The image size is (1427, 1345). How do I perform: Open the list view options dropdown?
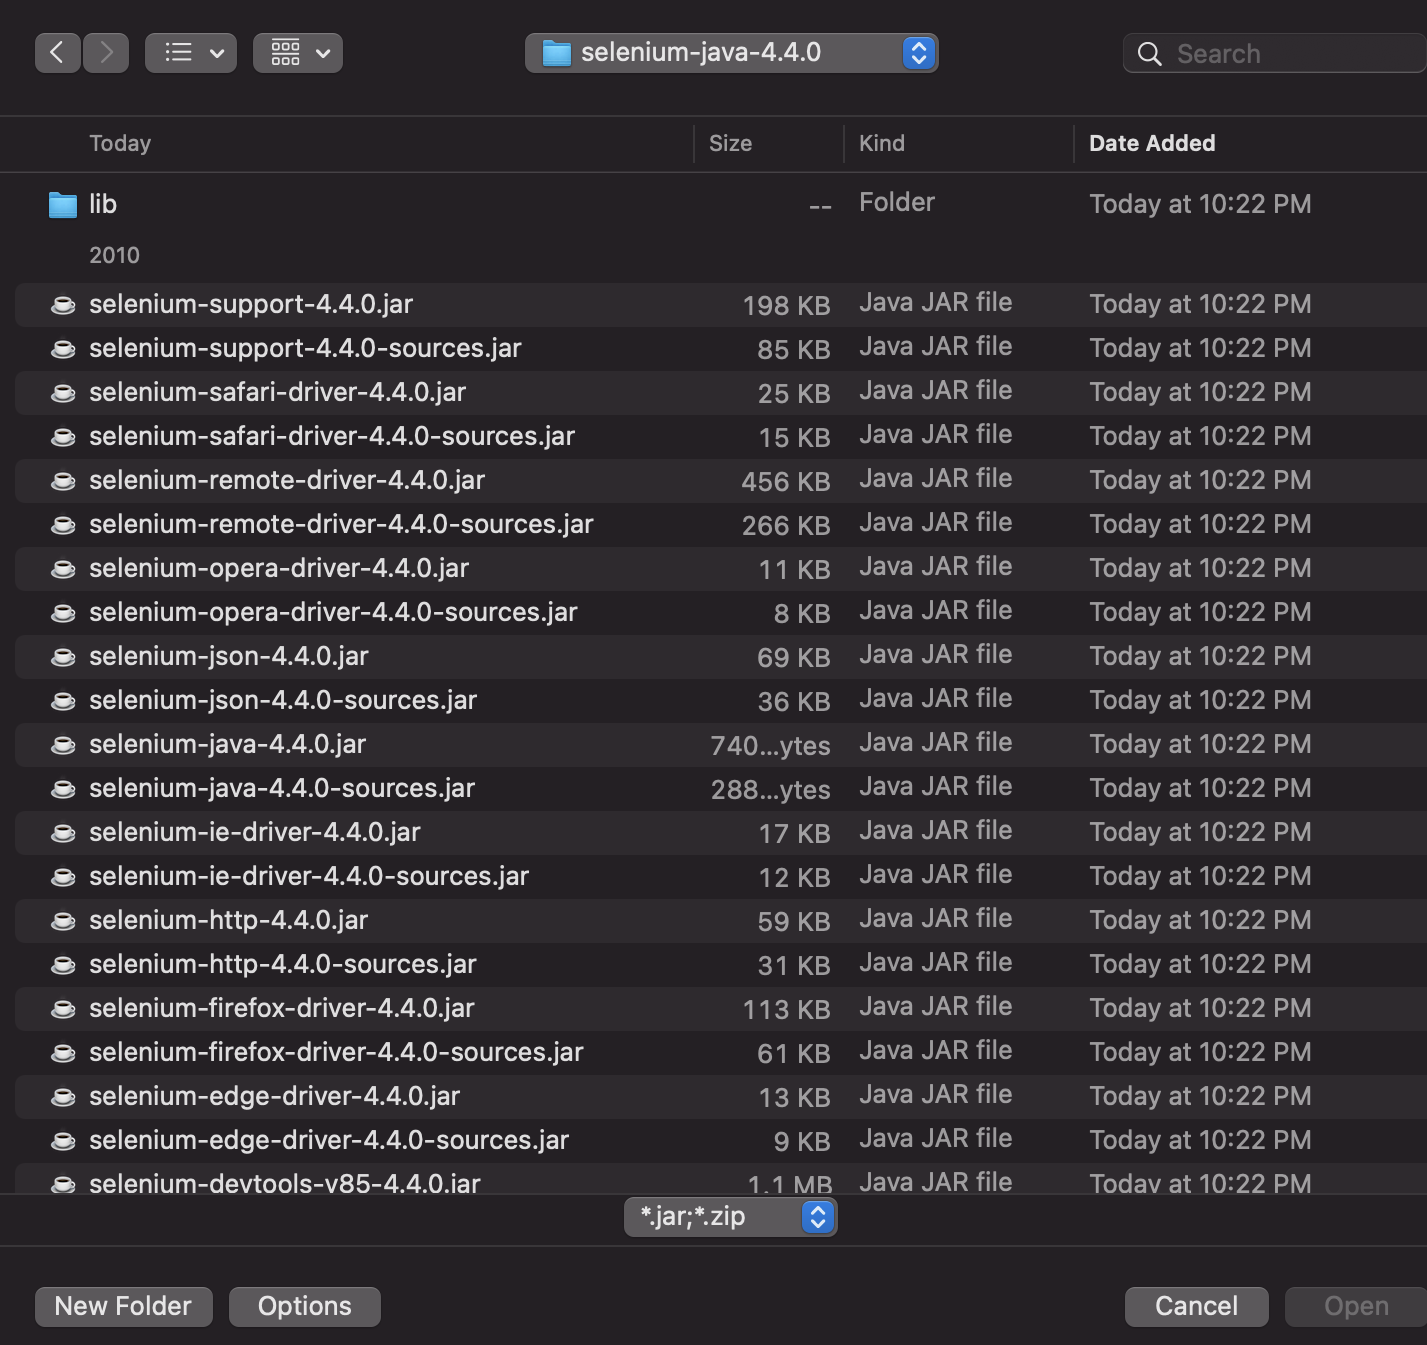tap(191, 53)
